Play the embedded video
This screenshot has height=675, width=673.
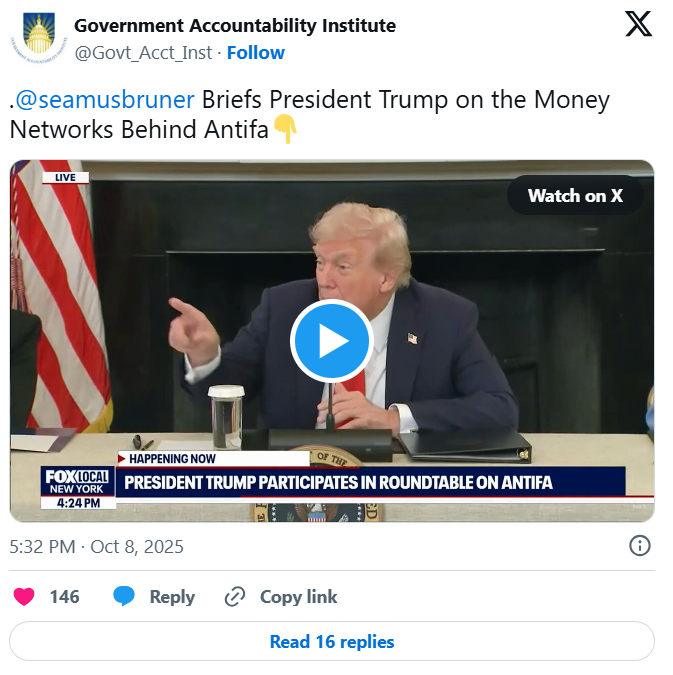point(332,341)
